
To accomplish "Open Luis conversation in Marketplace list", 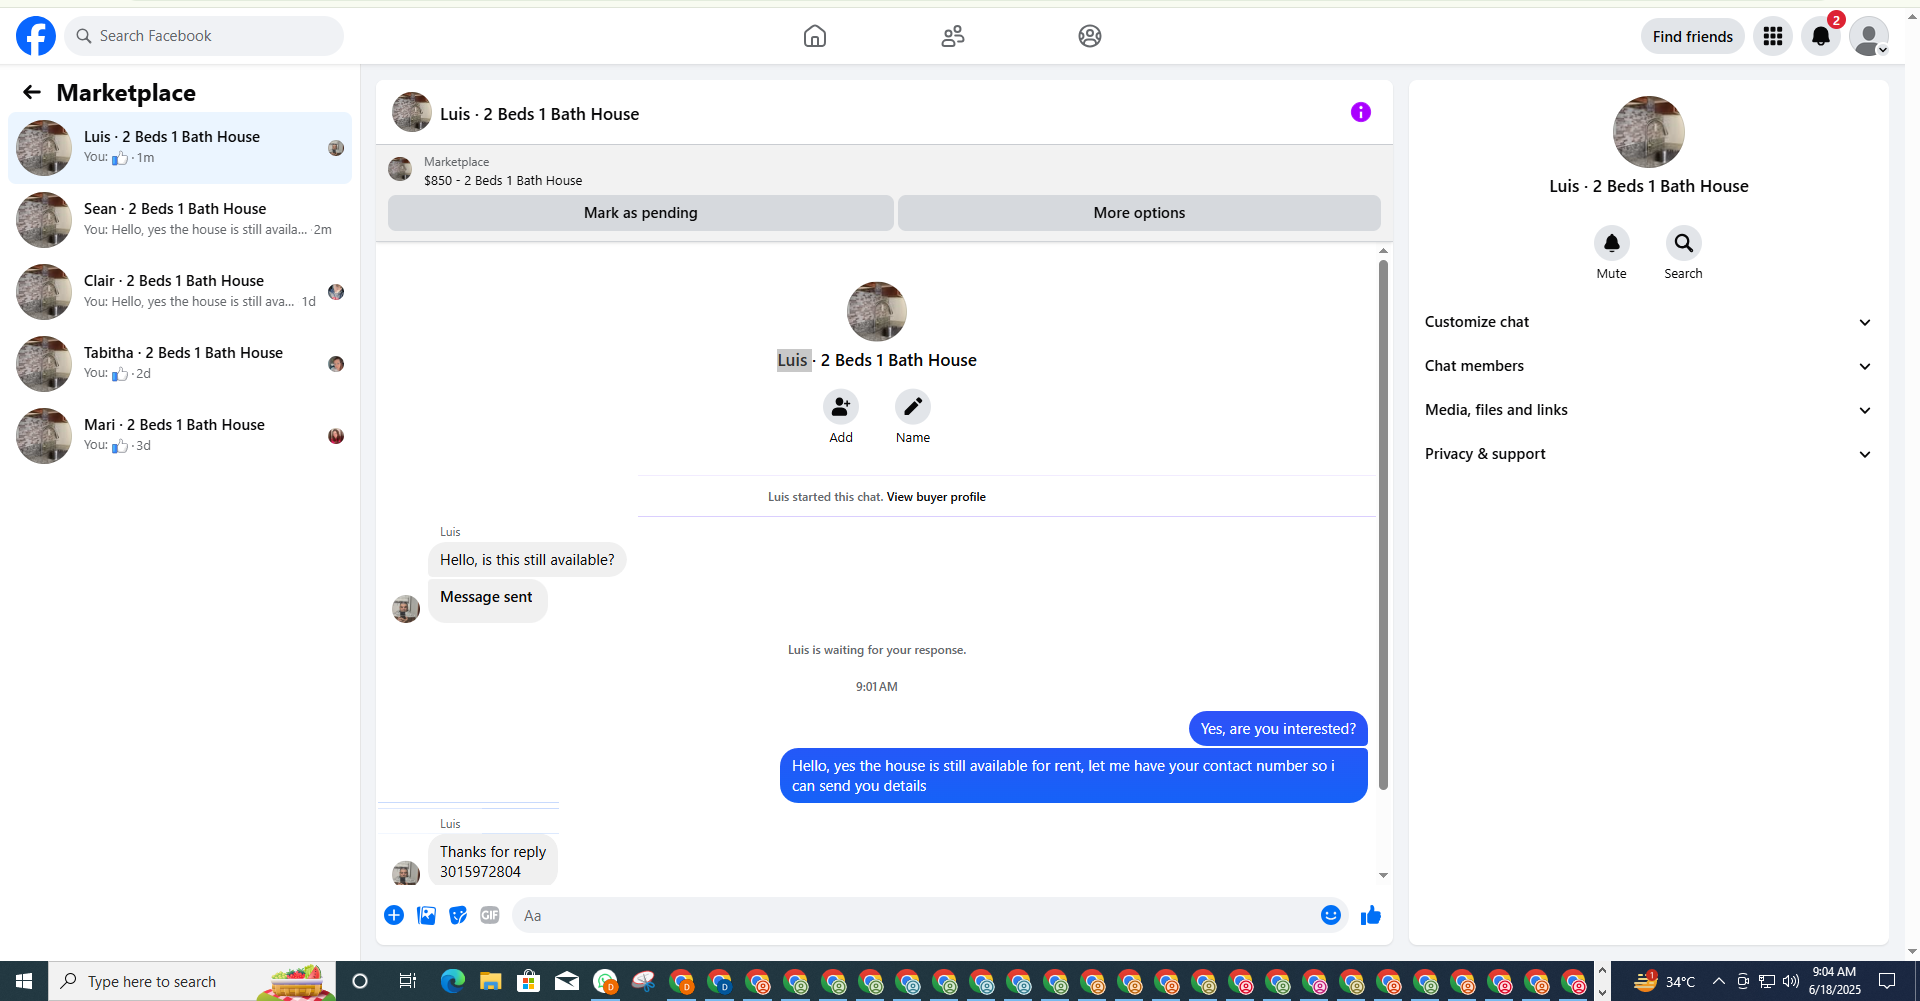I will pos(180,148).
